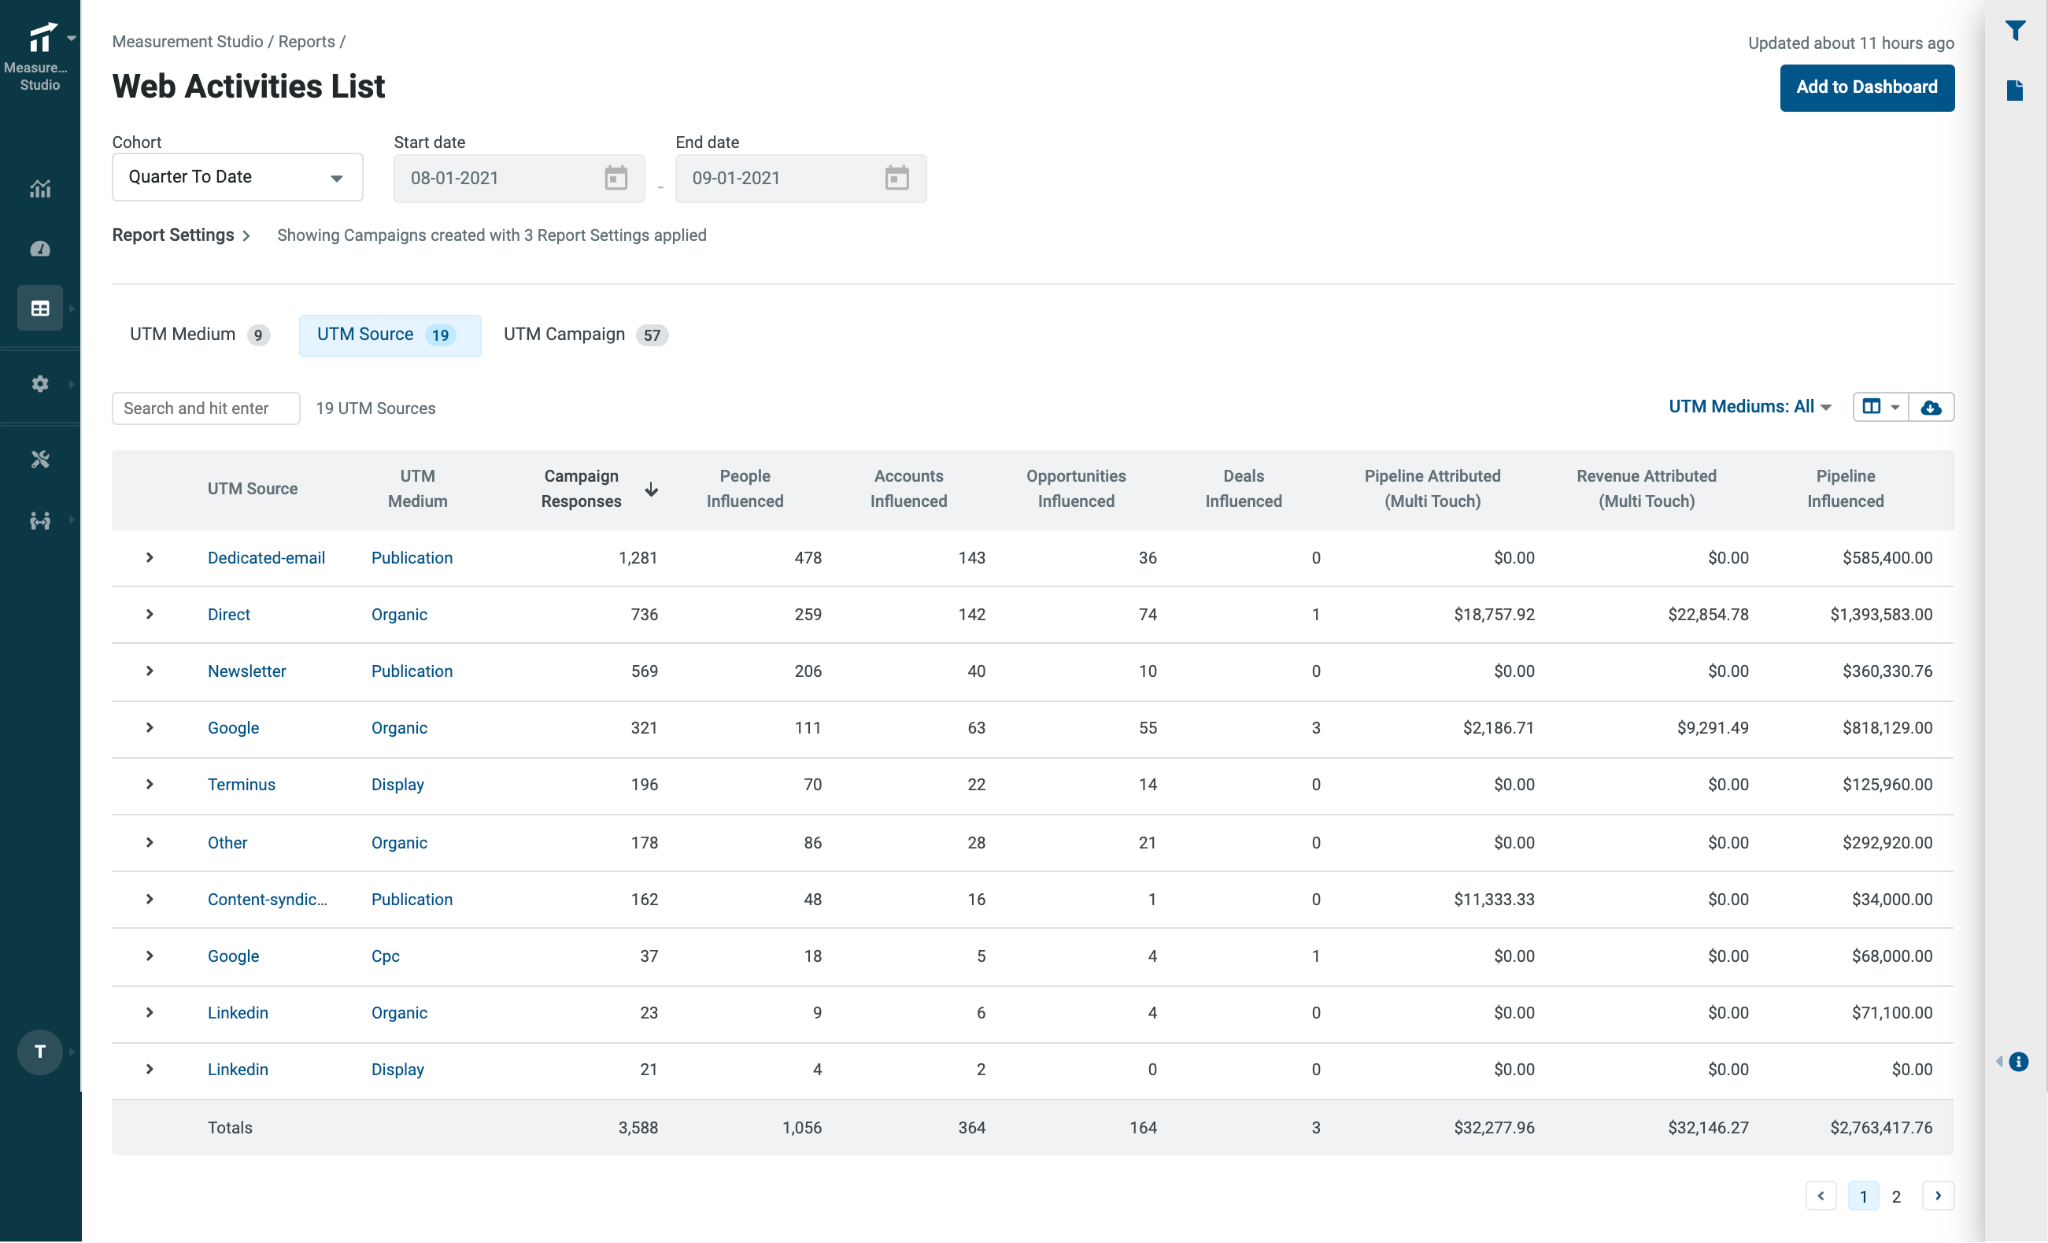Viewport: 2048px width, 1243px height.
Task: Open the Start date calendar picker
Action: click(x=616, y=178)
